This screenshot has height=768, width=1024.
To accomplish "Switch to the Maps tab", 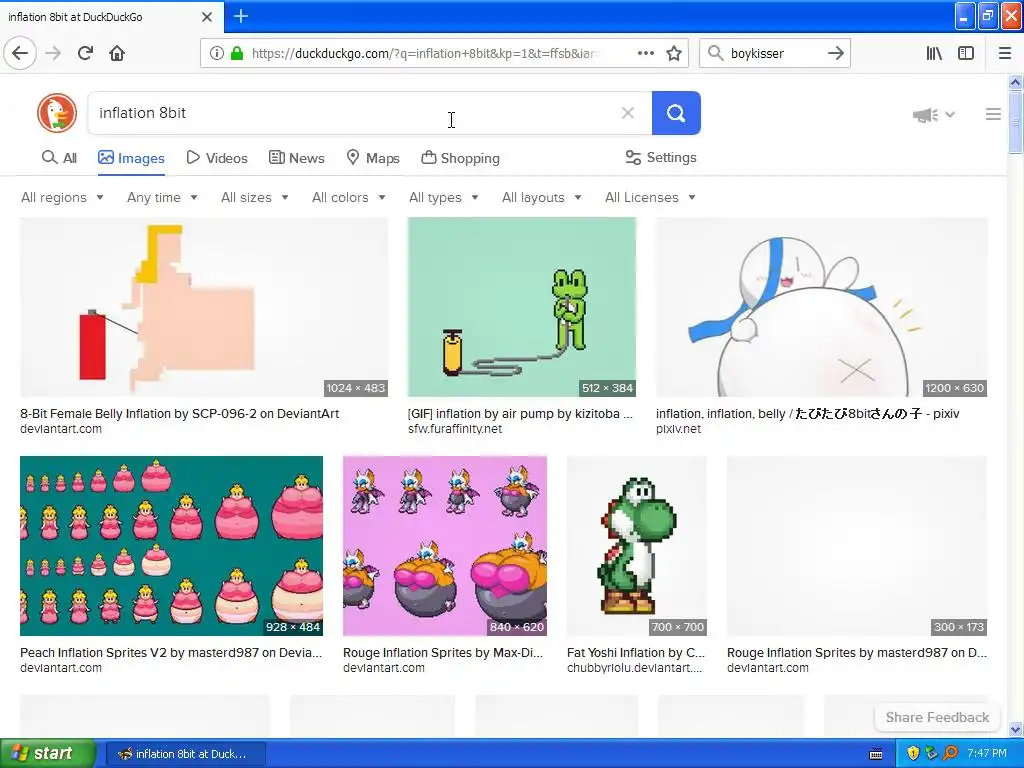I will [x=373, y=158].
